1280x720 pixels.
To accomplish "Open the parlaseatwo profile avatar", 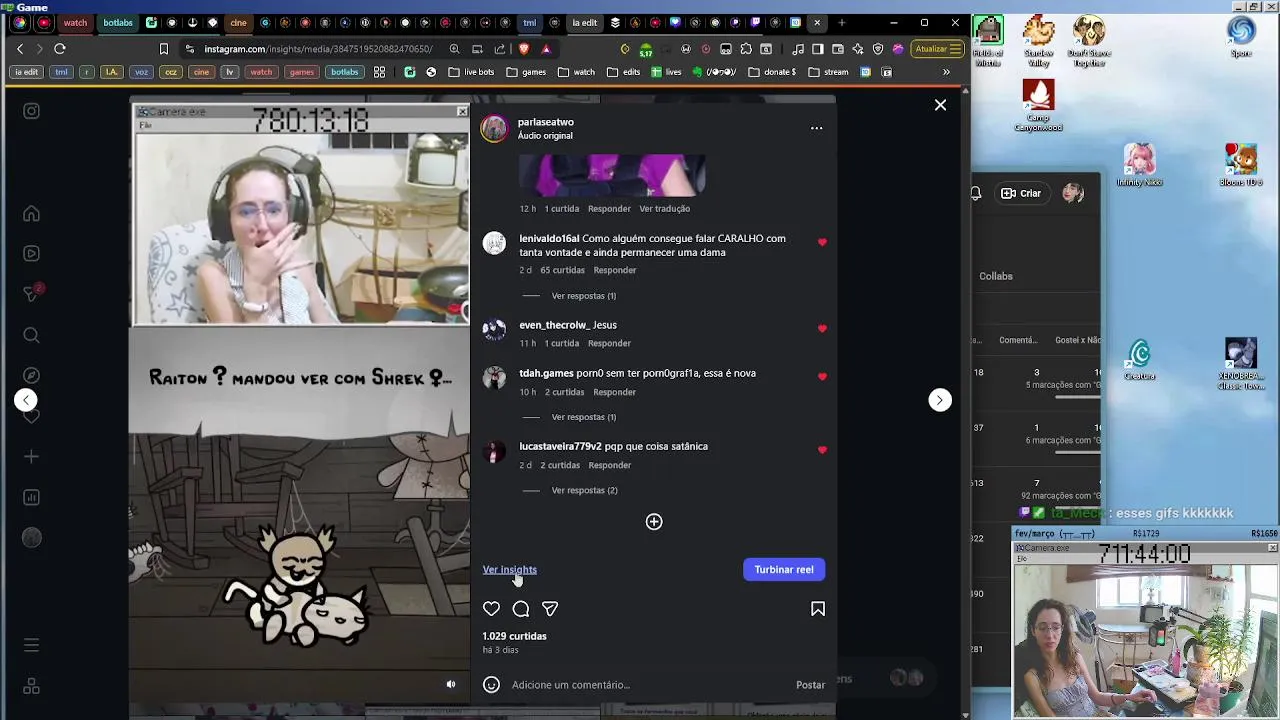I will tap(495, 128).
